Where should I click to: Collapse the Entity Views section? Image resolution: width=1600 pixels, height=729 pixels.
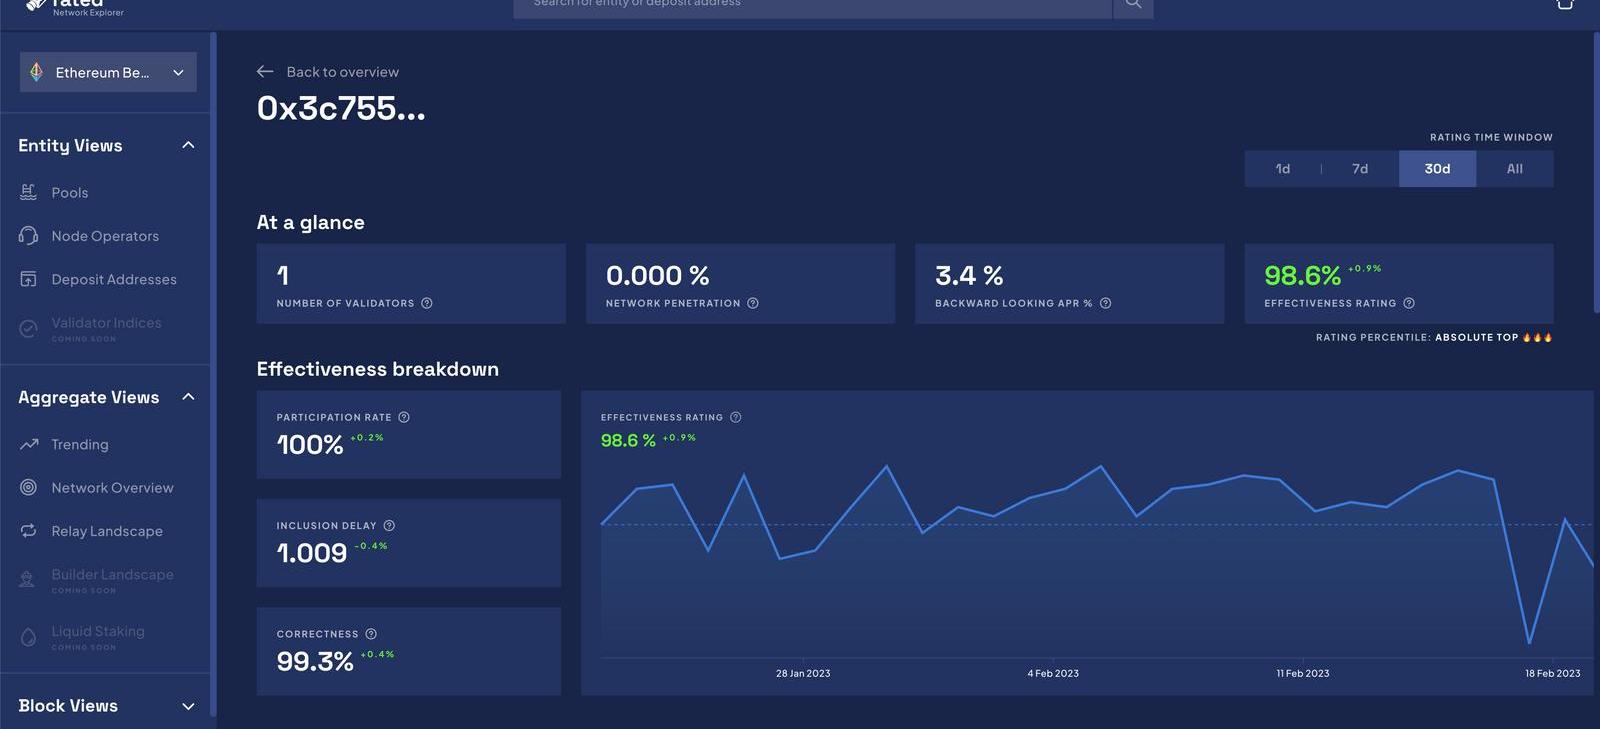pyautogui.click(x=188, y=146)
